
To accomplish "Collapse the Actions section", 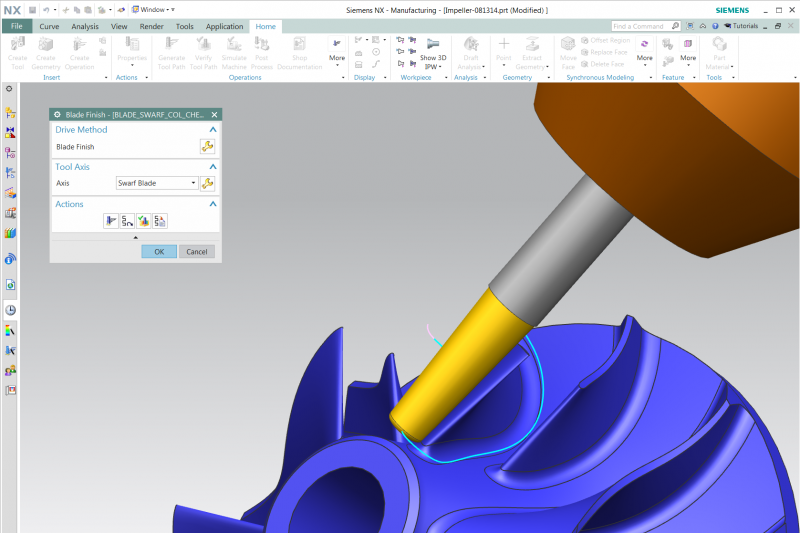I will point(213,204).
